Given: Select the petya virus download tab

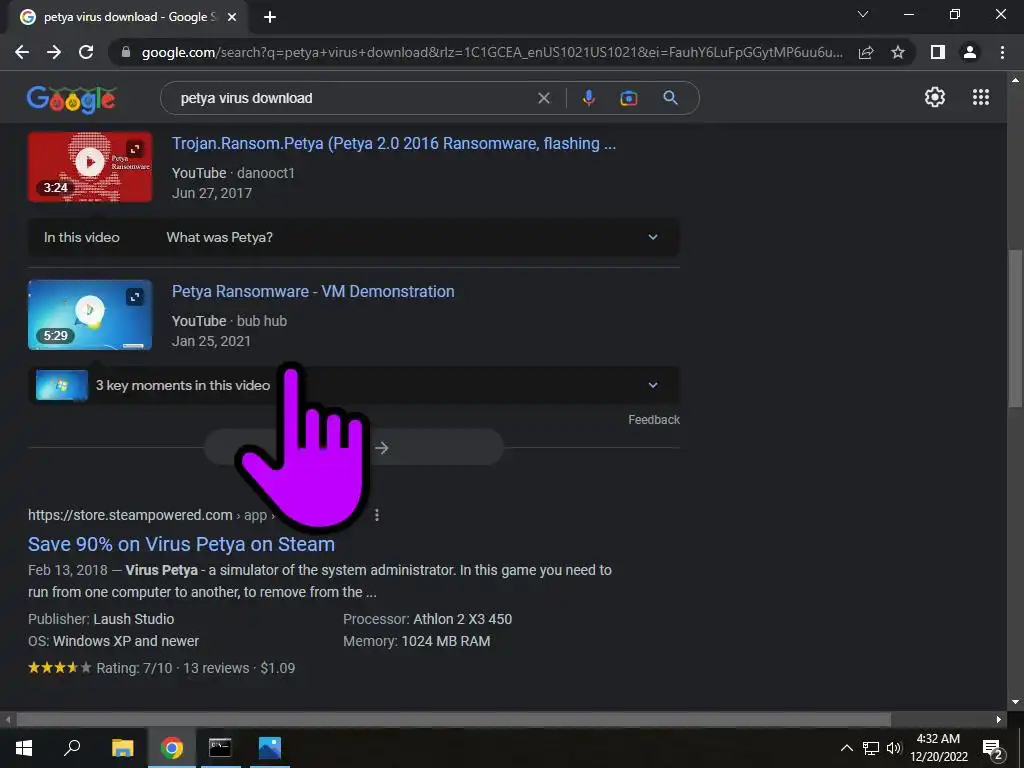Looking at the screenshot, I should tap(128, 17).
